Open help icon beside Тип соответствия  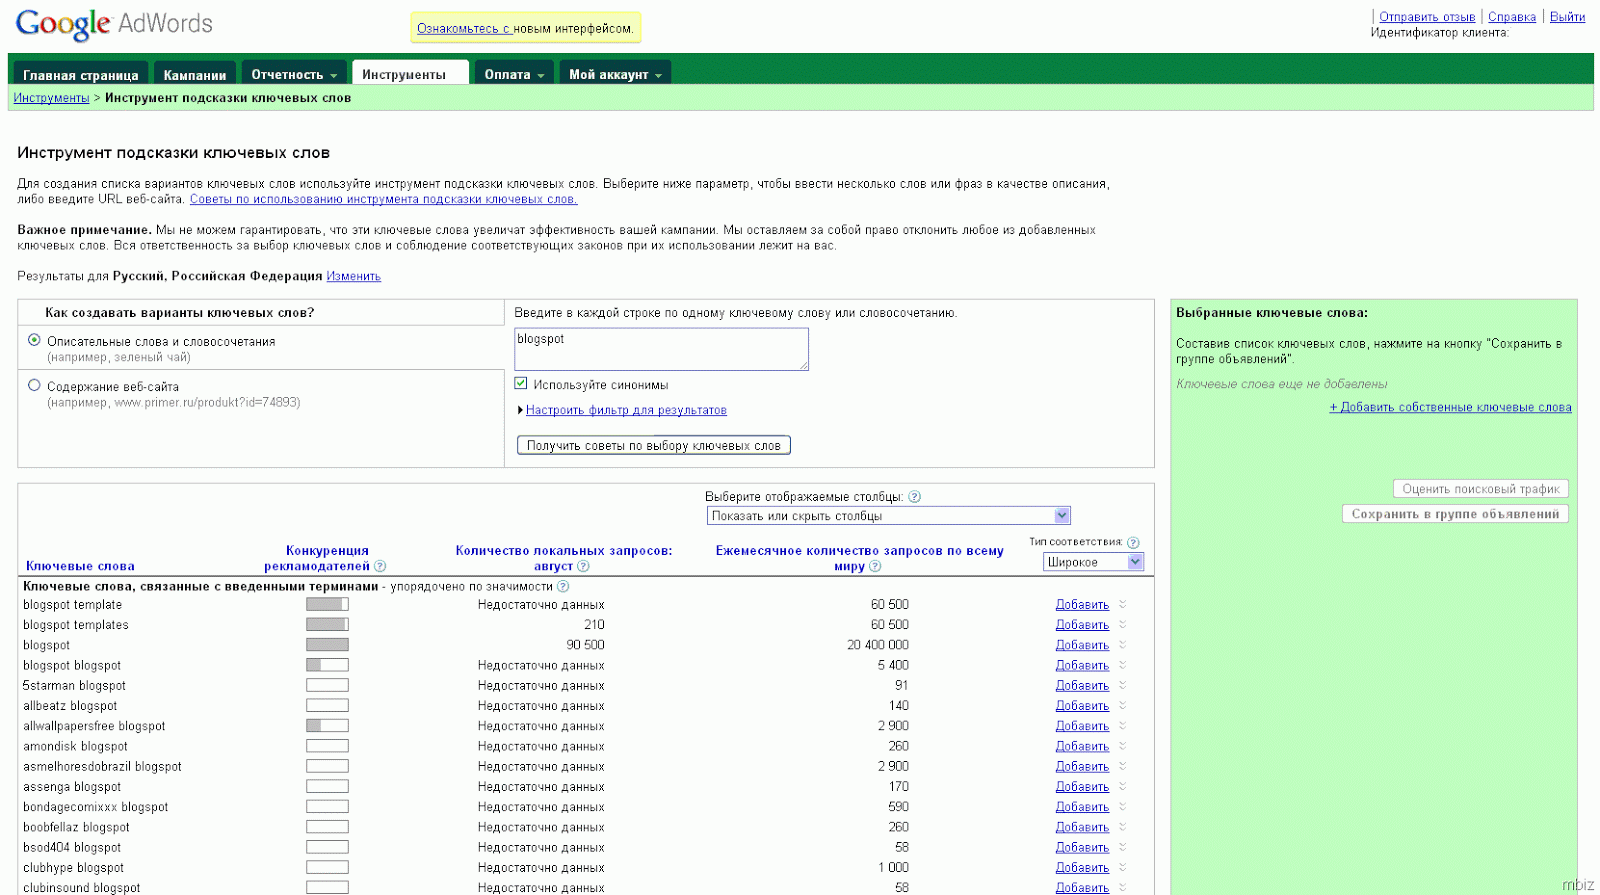coord(1133,542)
